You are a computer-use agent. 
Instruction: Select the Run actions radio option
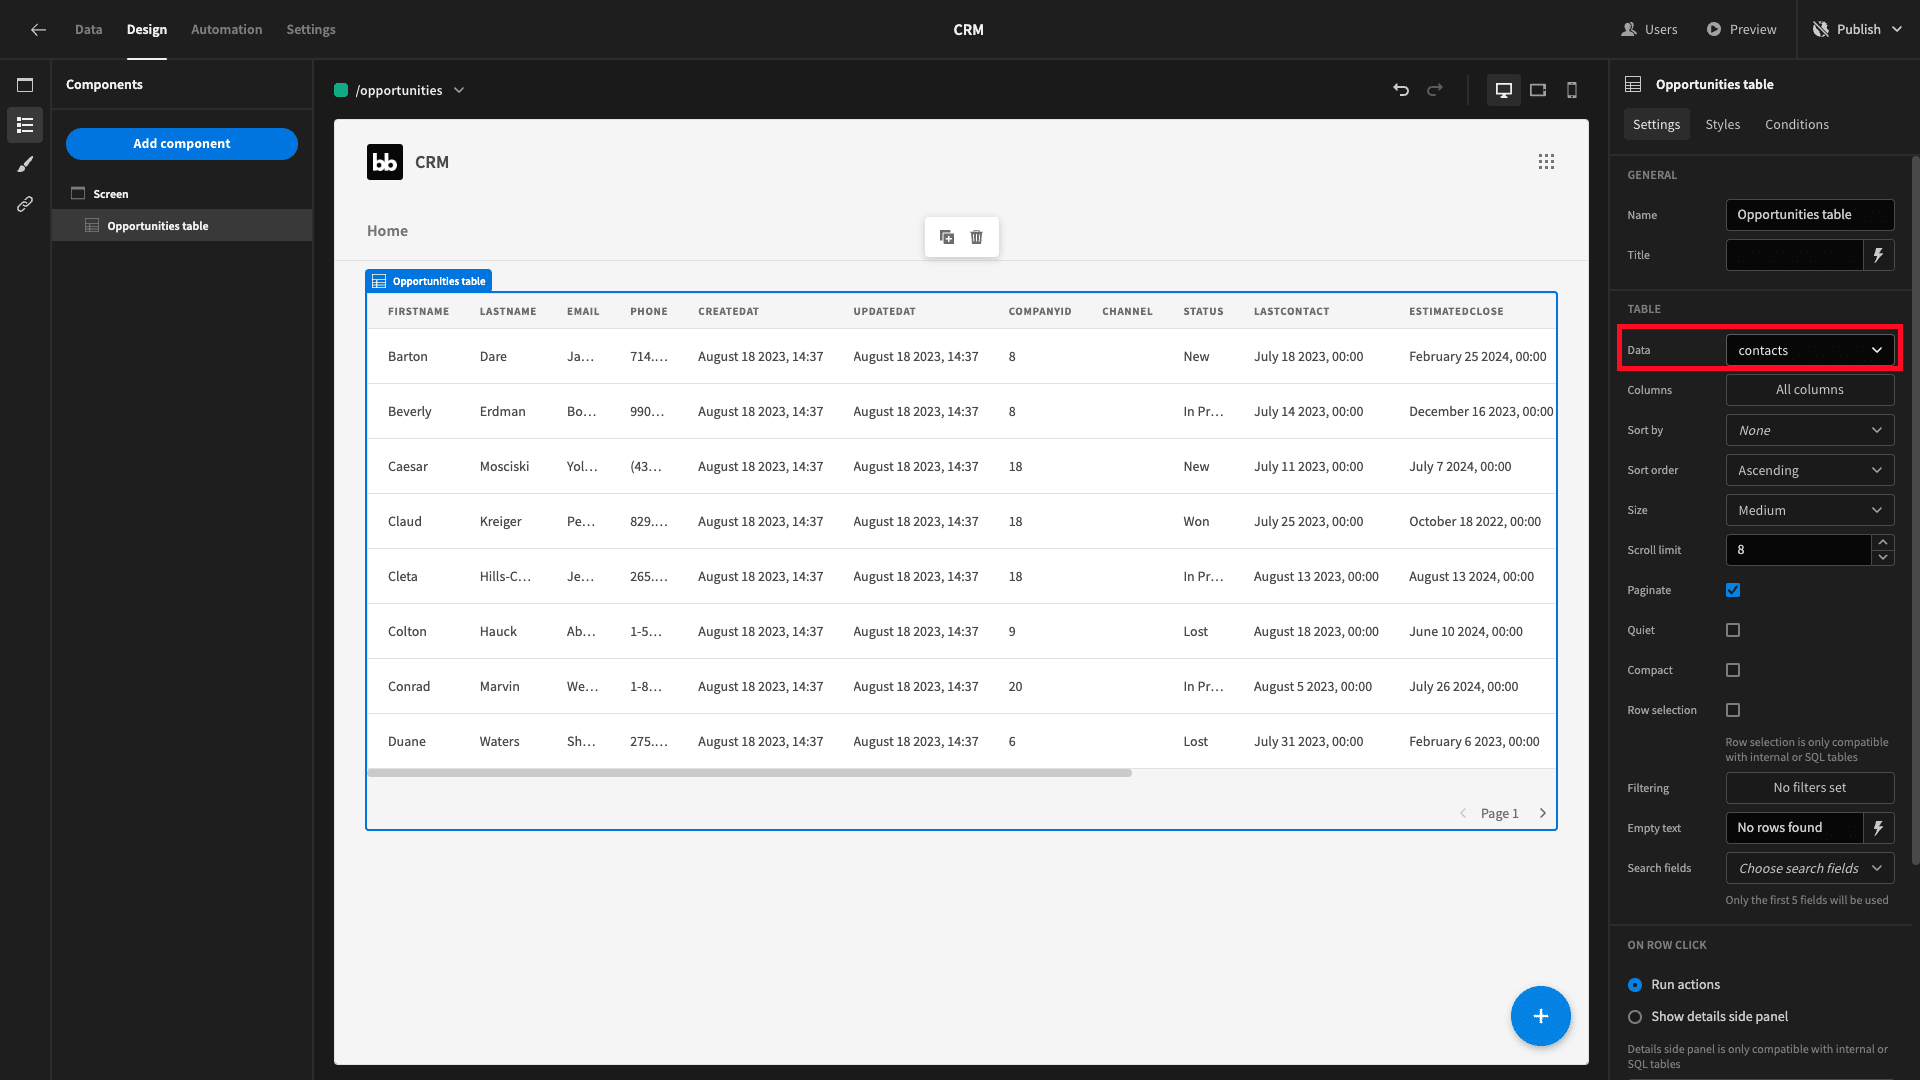[1635, 985]
